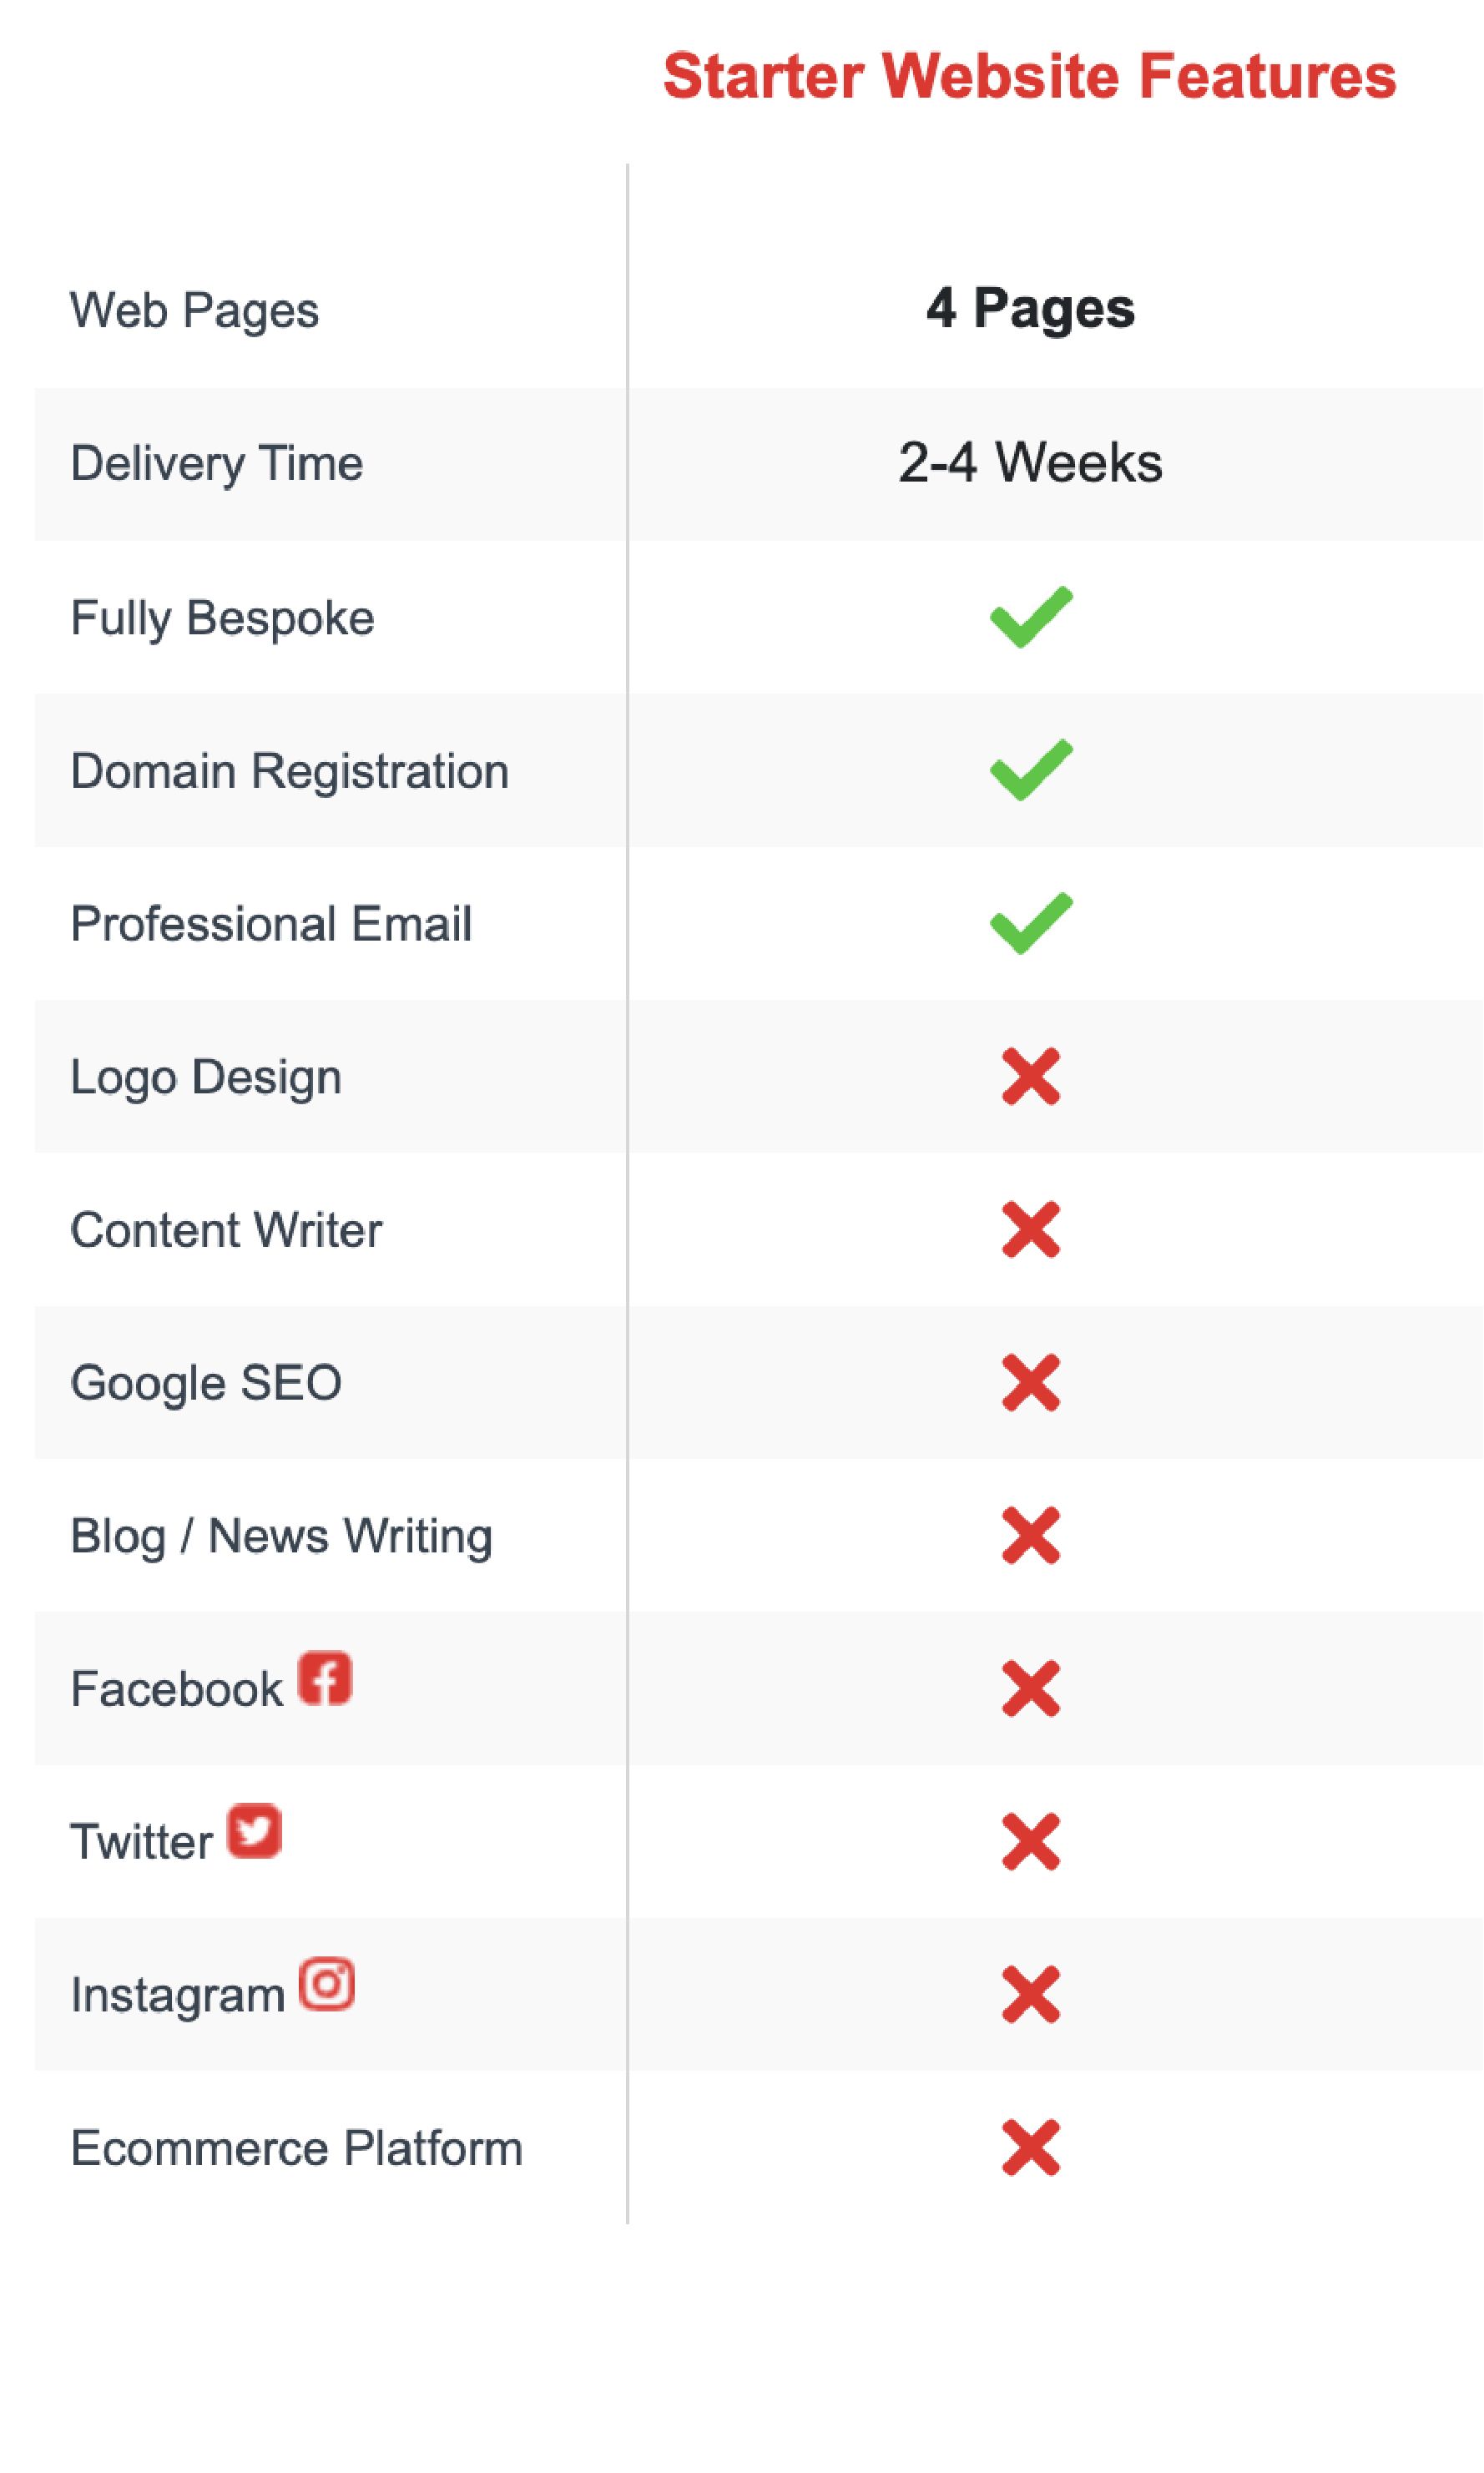Image resolution: width=1484 pixels, height=2473 pixels.
Task: Click the red X for Blog / News Writing
Action: 1031,1535
